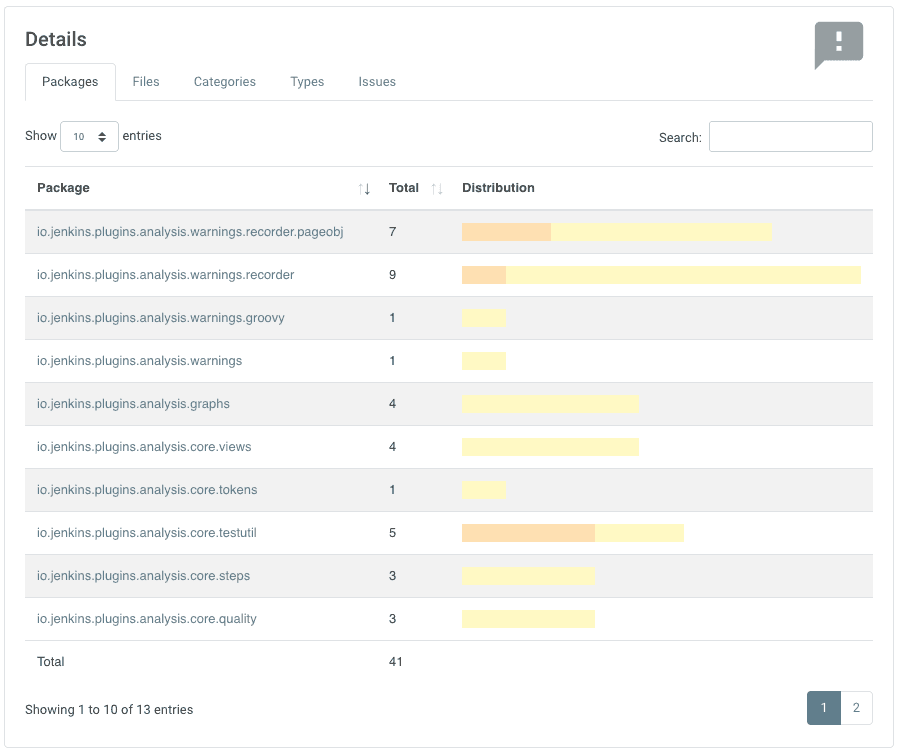
Task: Switch to the Categories tab
Action: point(224,81)
